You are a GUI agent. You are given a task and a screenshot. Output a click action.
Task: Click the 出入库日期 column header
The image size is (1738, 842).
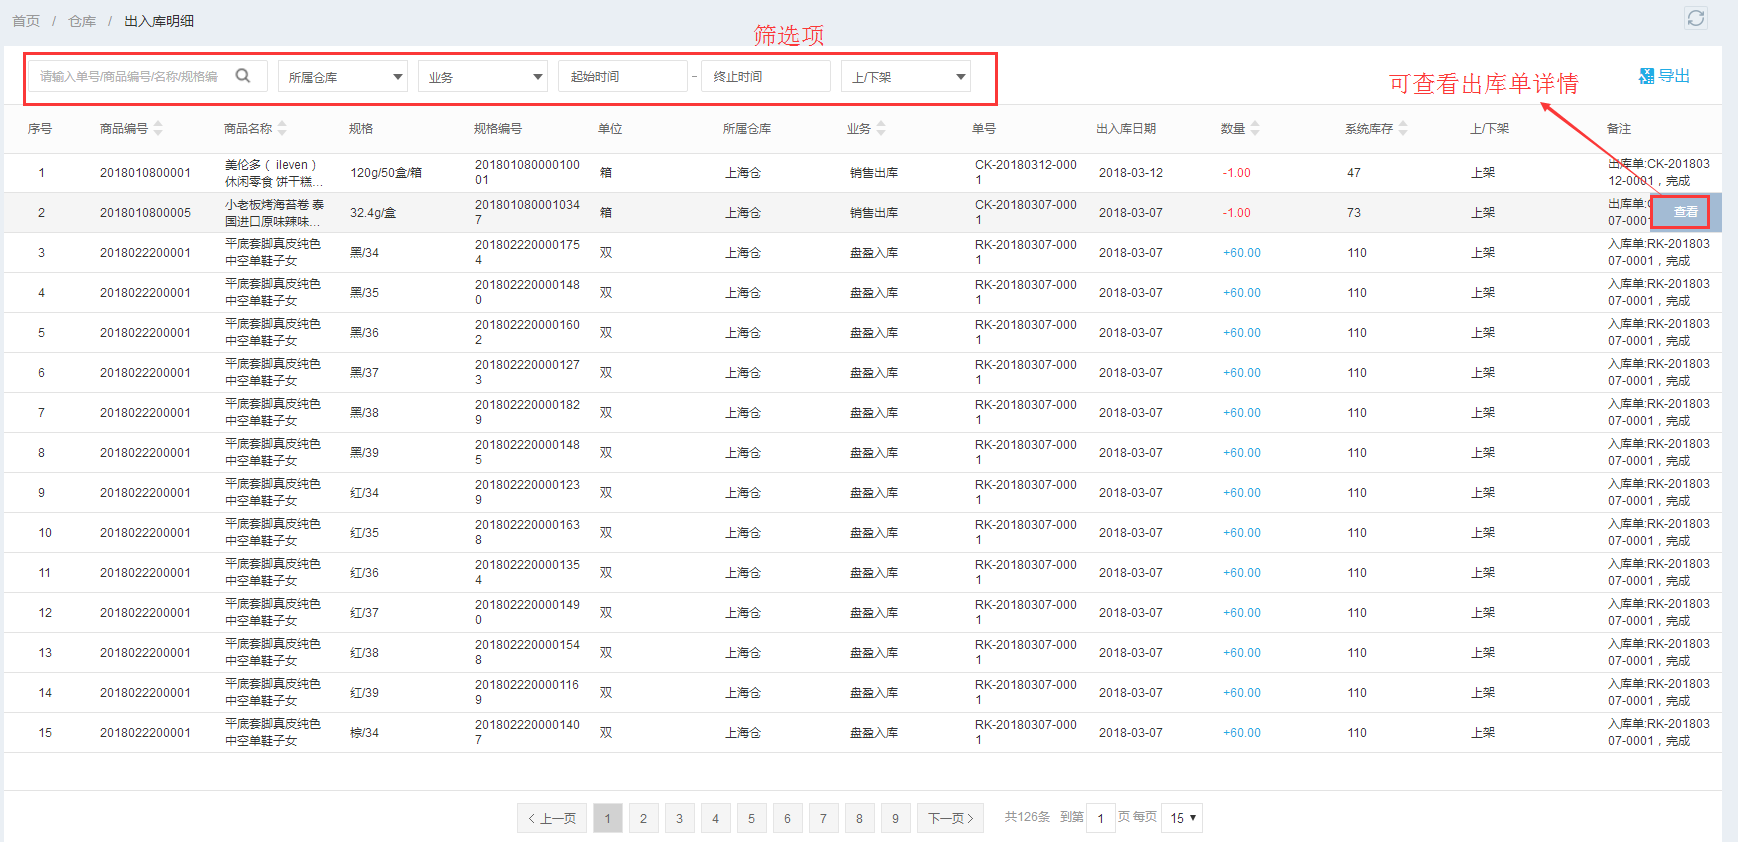[1126, 129]
